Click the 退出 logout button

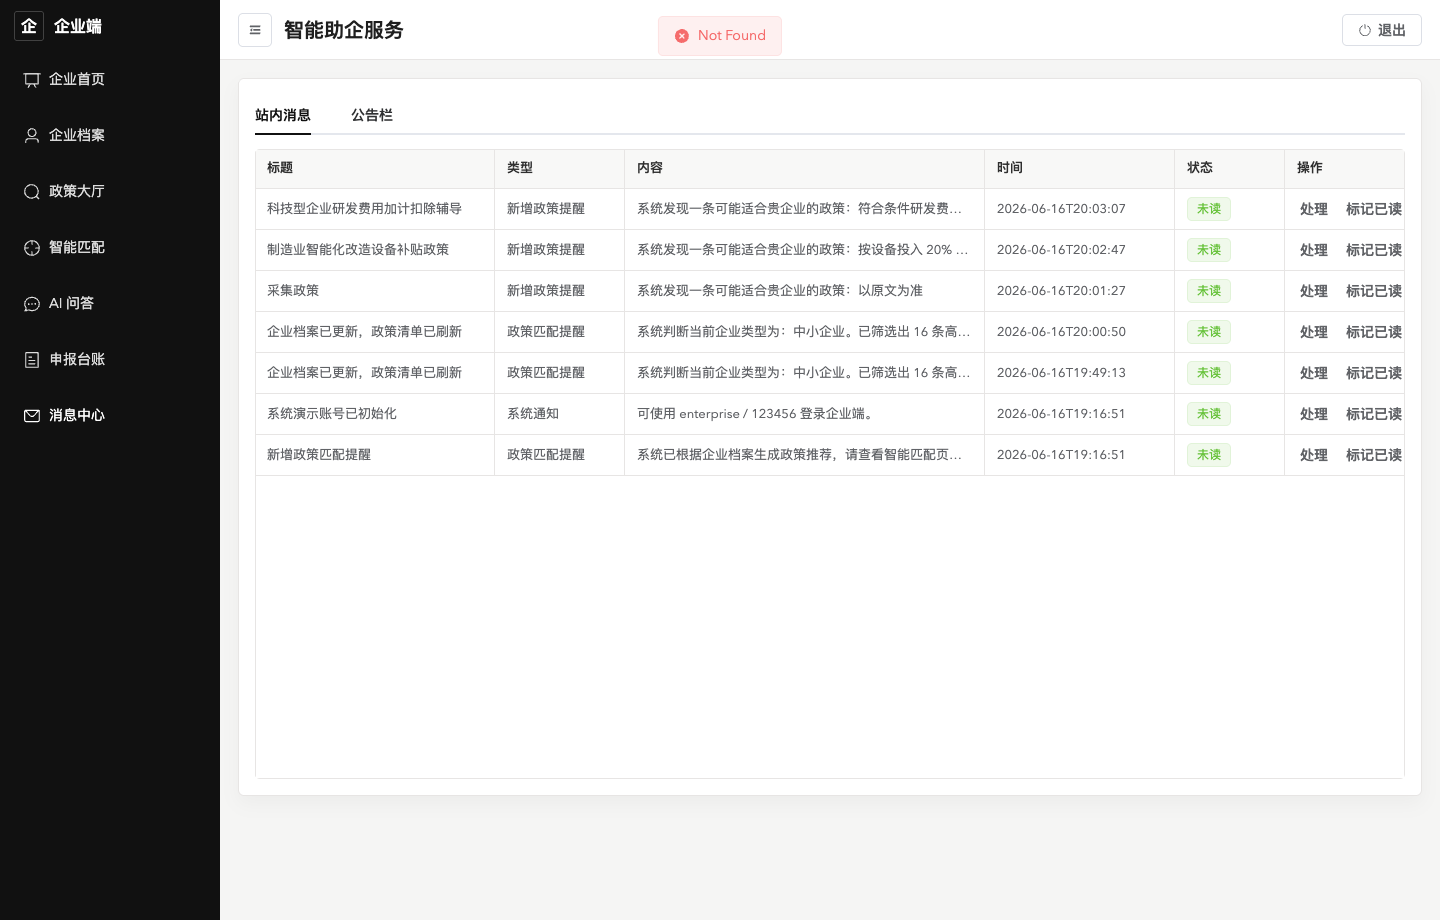point(1381,30)
